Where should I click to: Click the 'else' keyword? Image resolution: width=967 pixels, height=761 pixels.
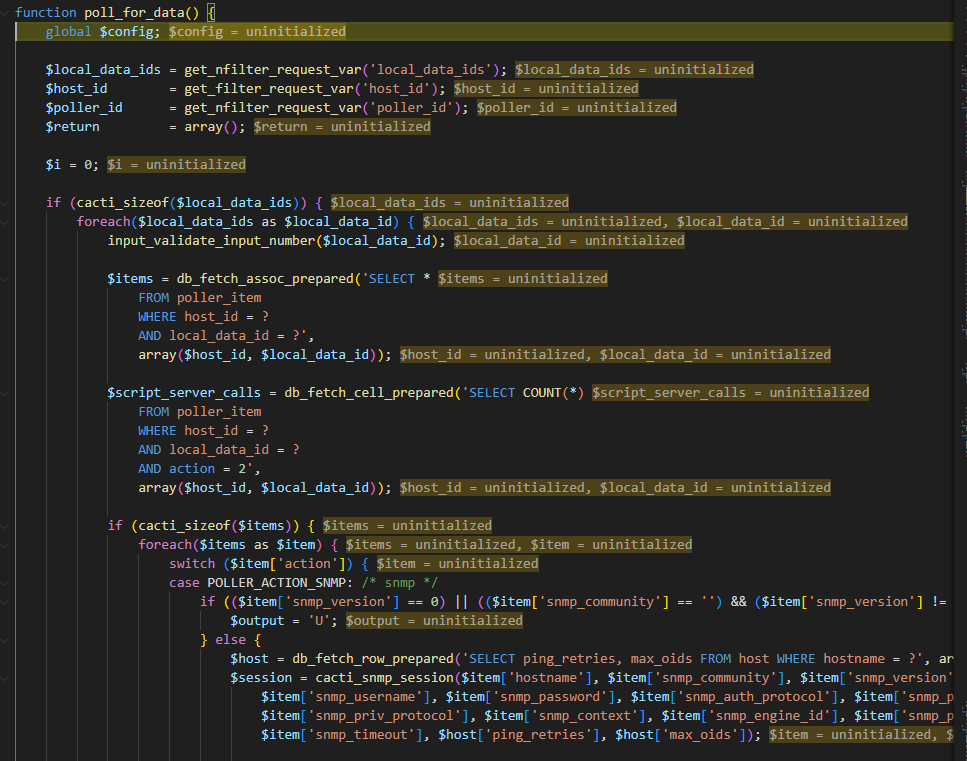pyautogui.click(x=230, y=640)
